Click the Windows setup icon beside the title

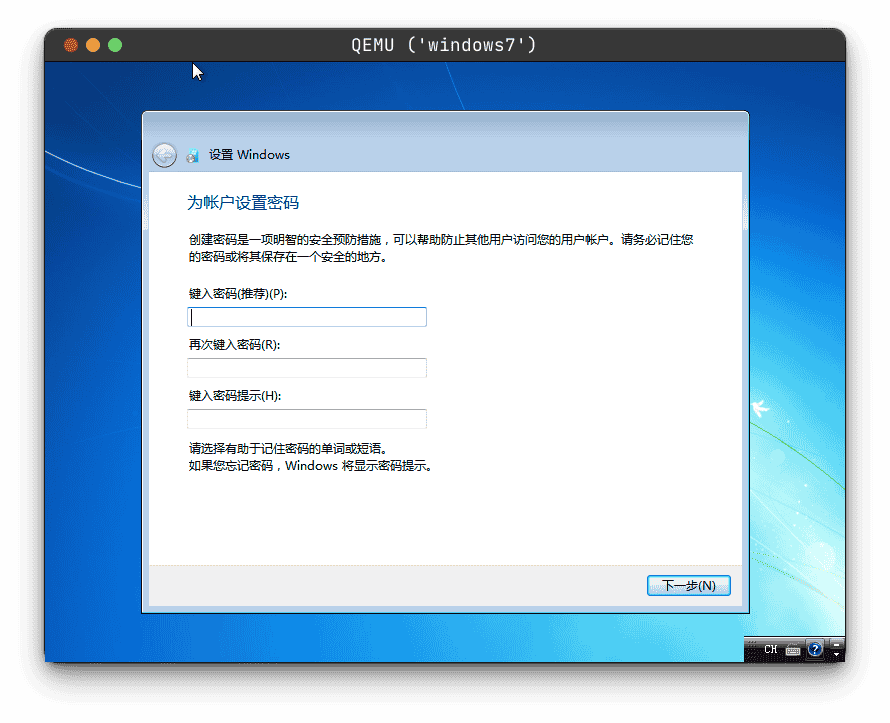[193, 155]
